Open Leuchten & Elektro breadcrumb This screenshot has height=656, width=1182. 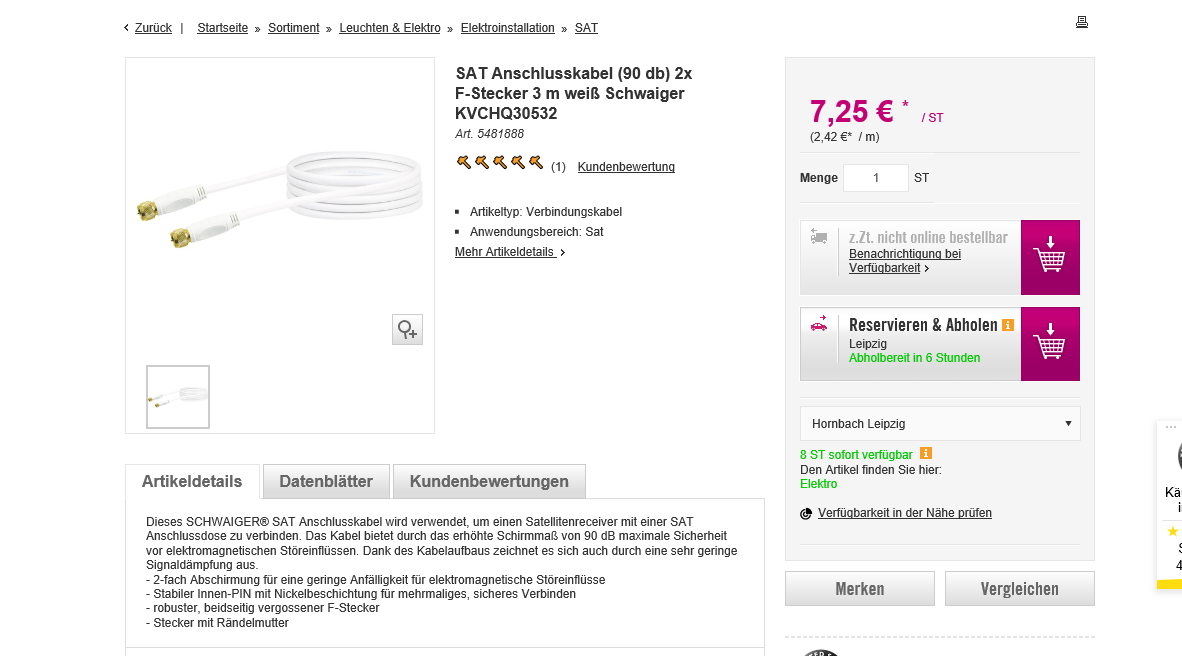pyautogui.click(x=390, y=28)
